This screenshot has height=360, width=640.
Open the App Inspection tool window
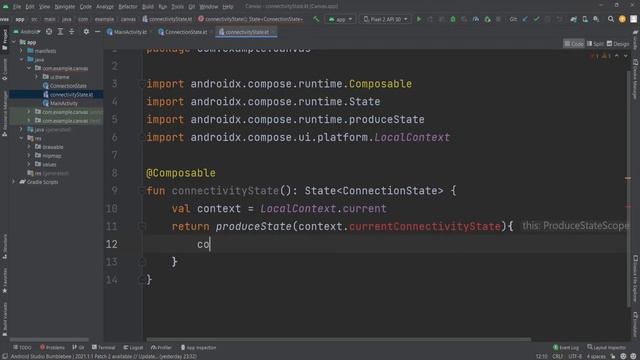(198, 347)
